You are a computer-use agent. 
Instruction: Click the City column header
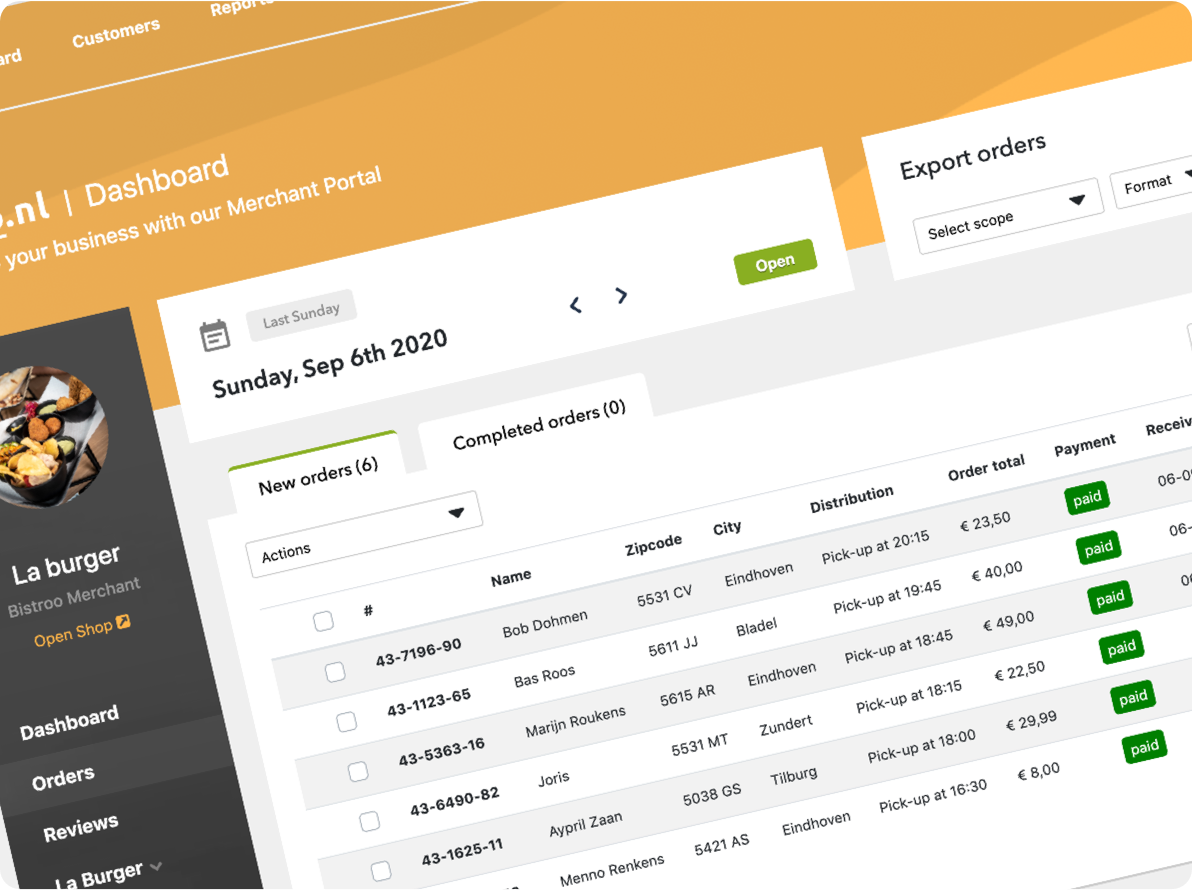(x=727, y=528)
